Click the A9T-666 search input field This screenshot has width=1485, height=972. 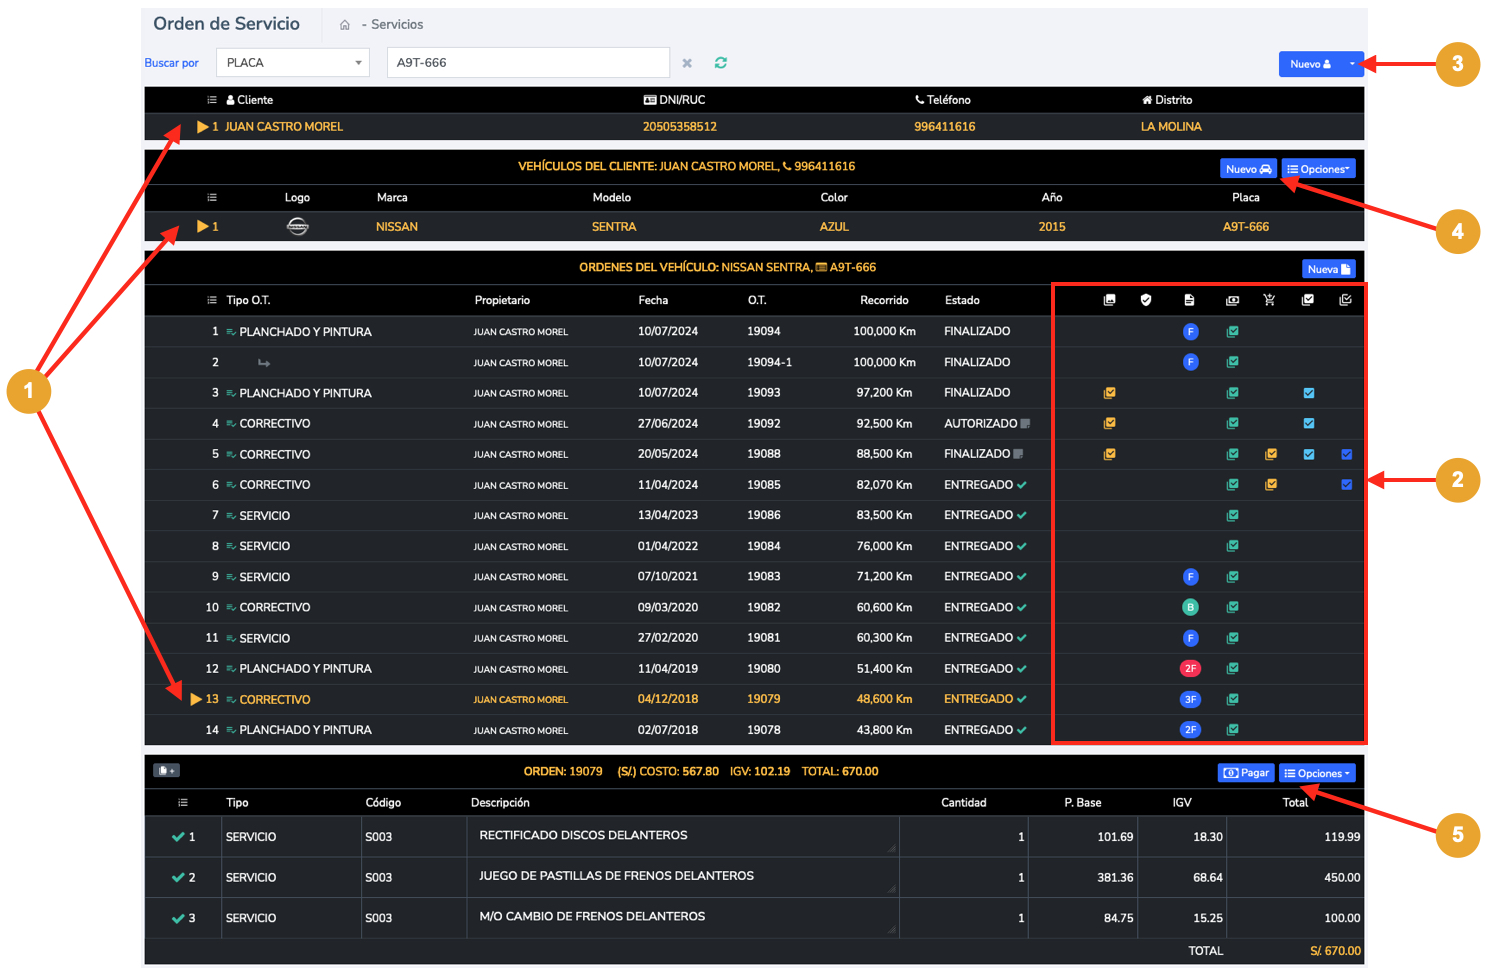pyautogui.click(x=527, y=63)
